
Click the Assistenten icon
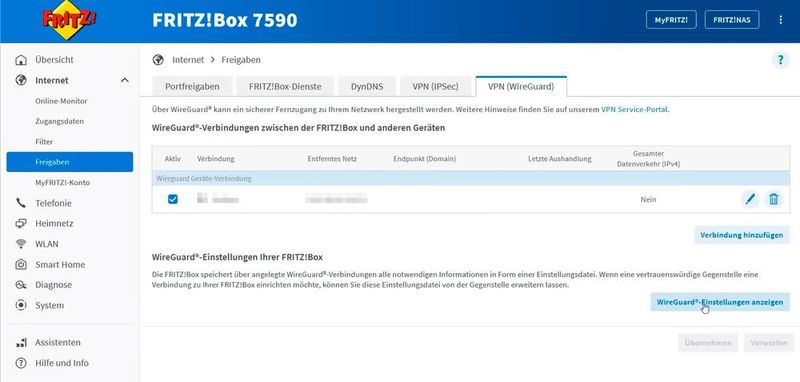click(21, 343)
